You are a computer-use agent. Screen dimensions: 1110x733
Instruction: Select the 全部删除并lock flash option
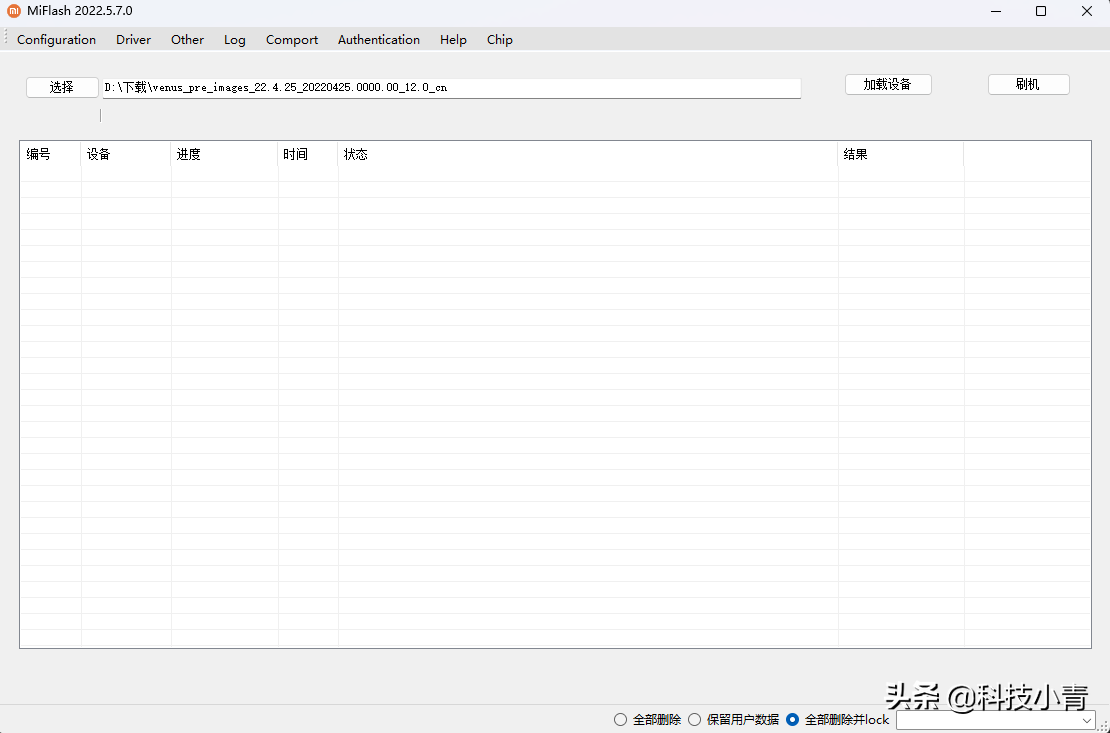click(x=791, y=719)
